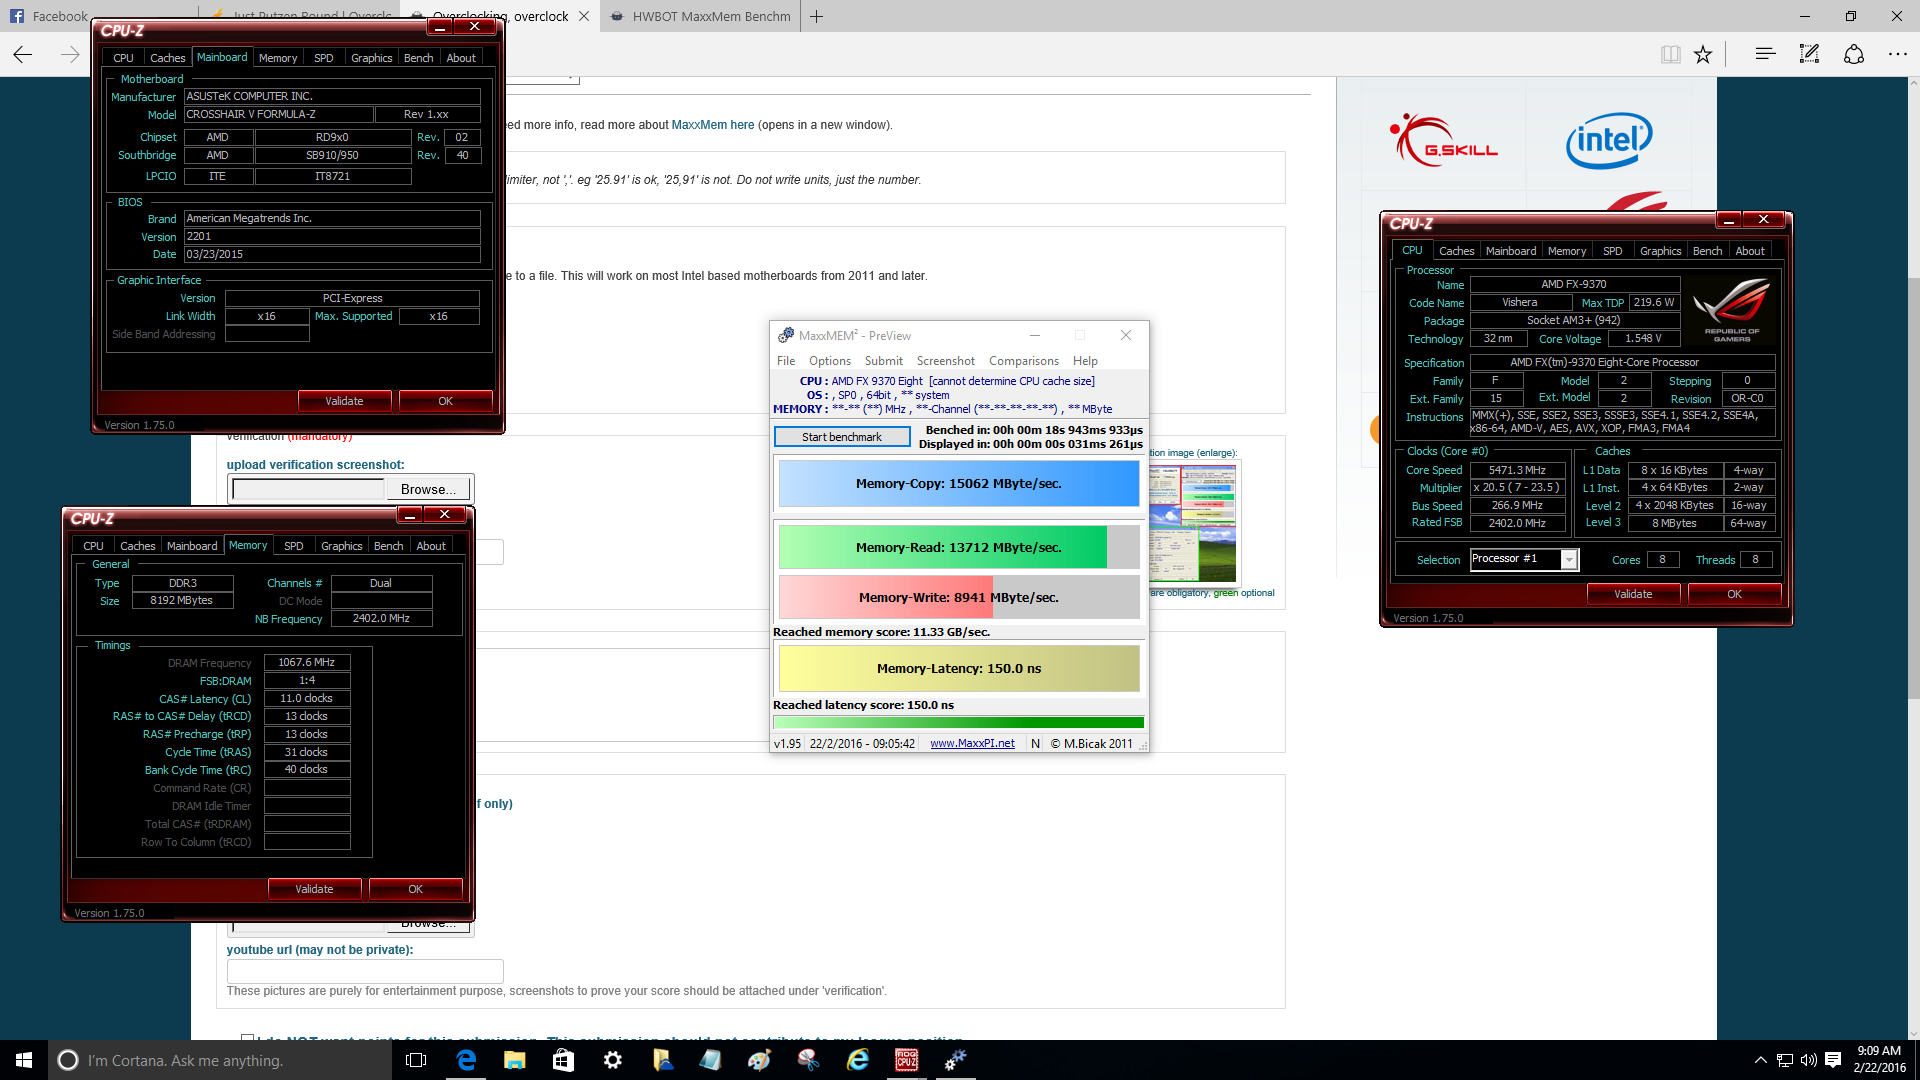Click DRAM Frequency value 1067.6 MHz
1920x1080 pixels.
(x=307, y=662)
